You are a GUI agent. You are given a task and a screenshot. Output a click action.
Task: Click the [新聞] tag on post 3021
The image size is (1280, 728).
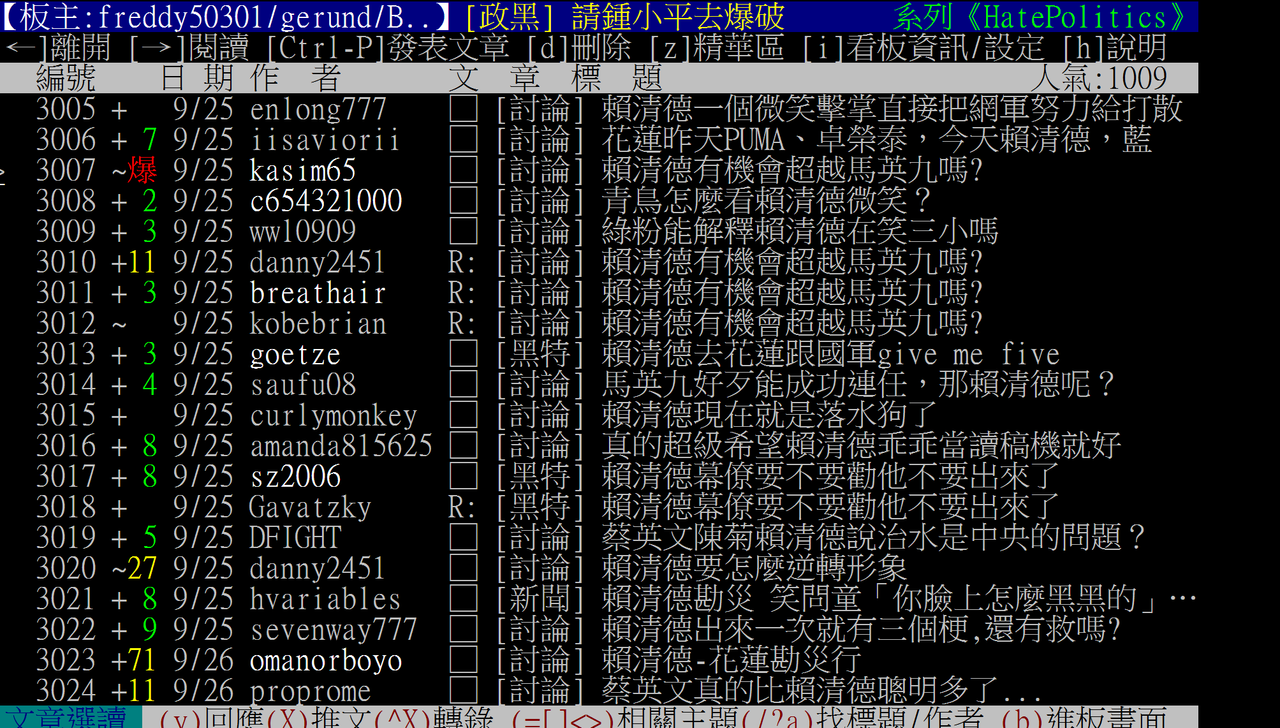click(x=540, y=599)
